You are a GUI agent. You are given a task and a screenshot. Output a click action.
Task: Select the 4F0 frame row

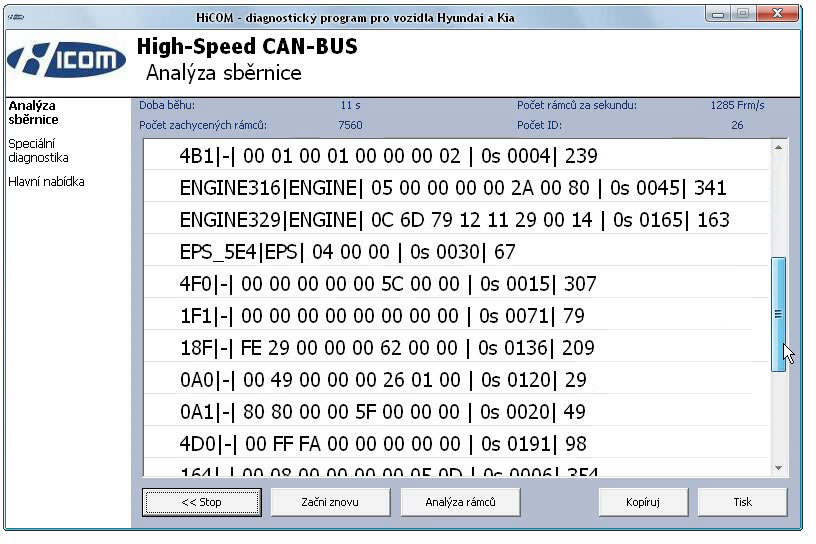click(456, 284)
